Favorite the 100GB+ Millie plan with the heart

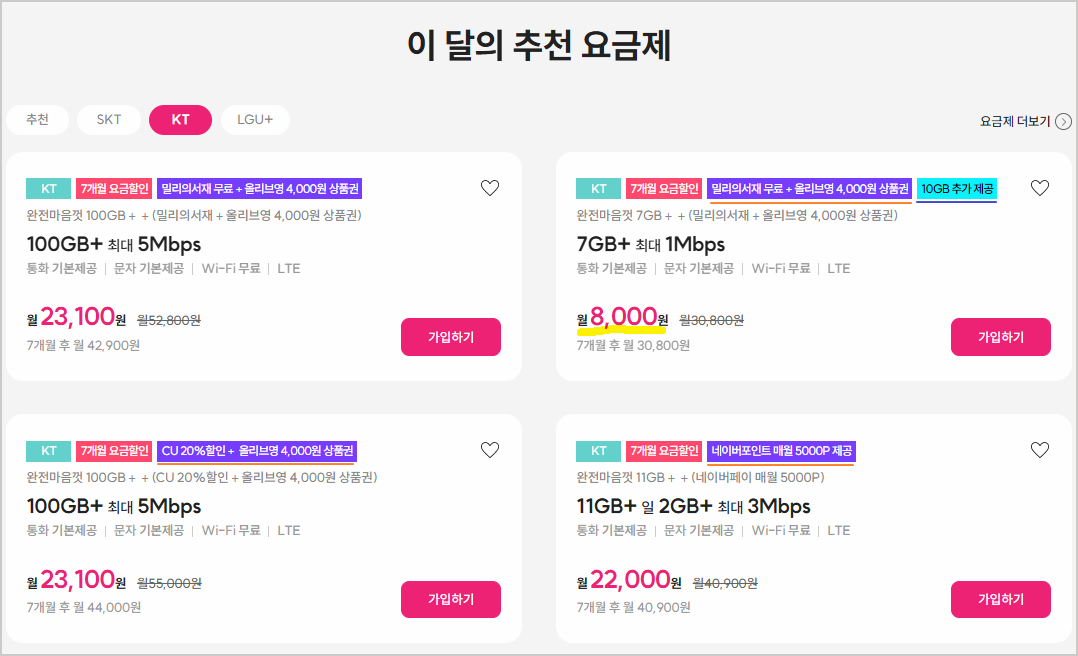tap(489, 188)
